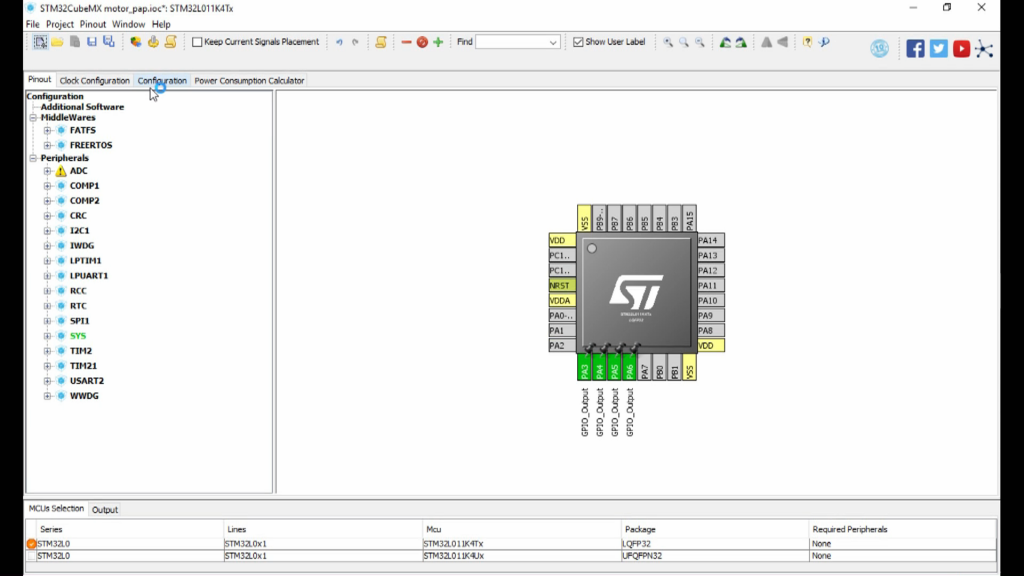
Task: Enable Keep Current Signals Placement checkbox
Action: 197,42
